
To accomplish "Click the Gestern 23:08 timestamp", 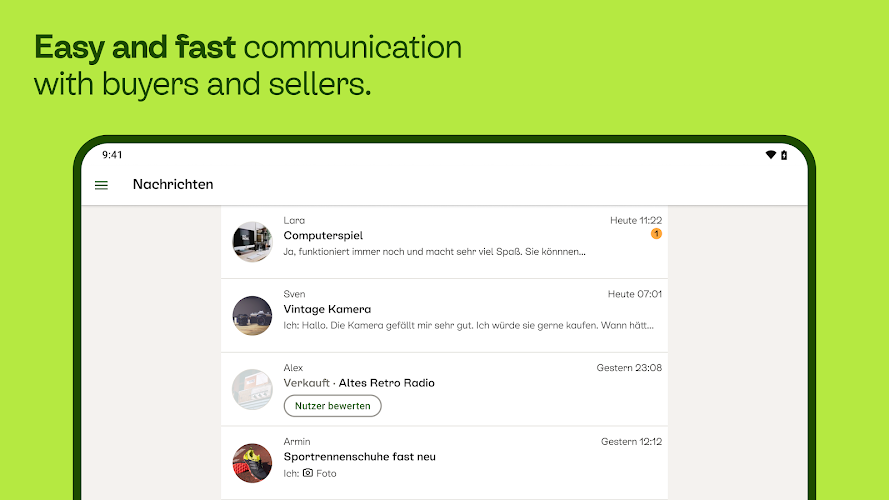I will [x=629, y=368].
